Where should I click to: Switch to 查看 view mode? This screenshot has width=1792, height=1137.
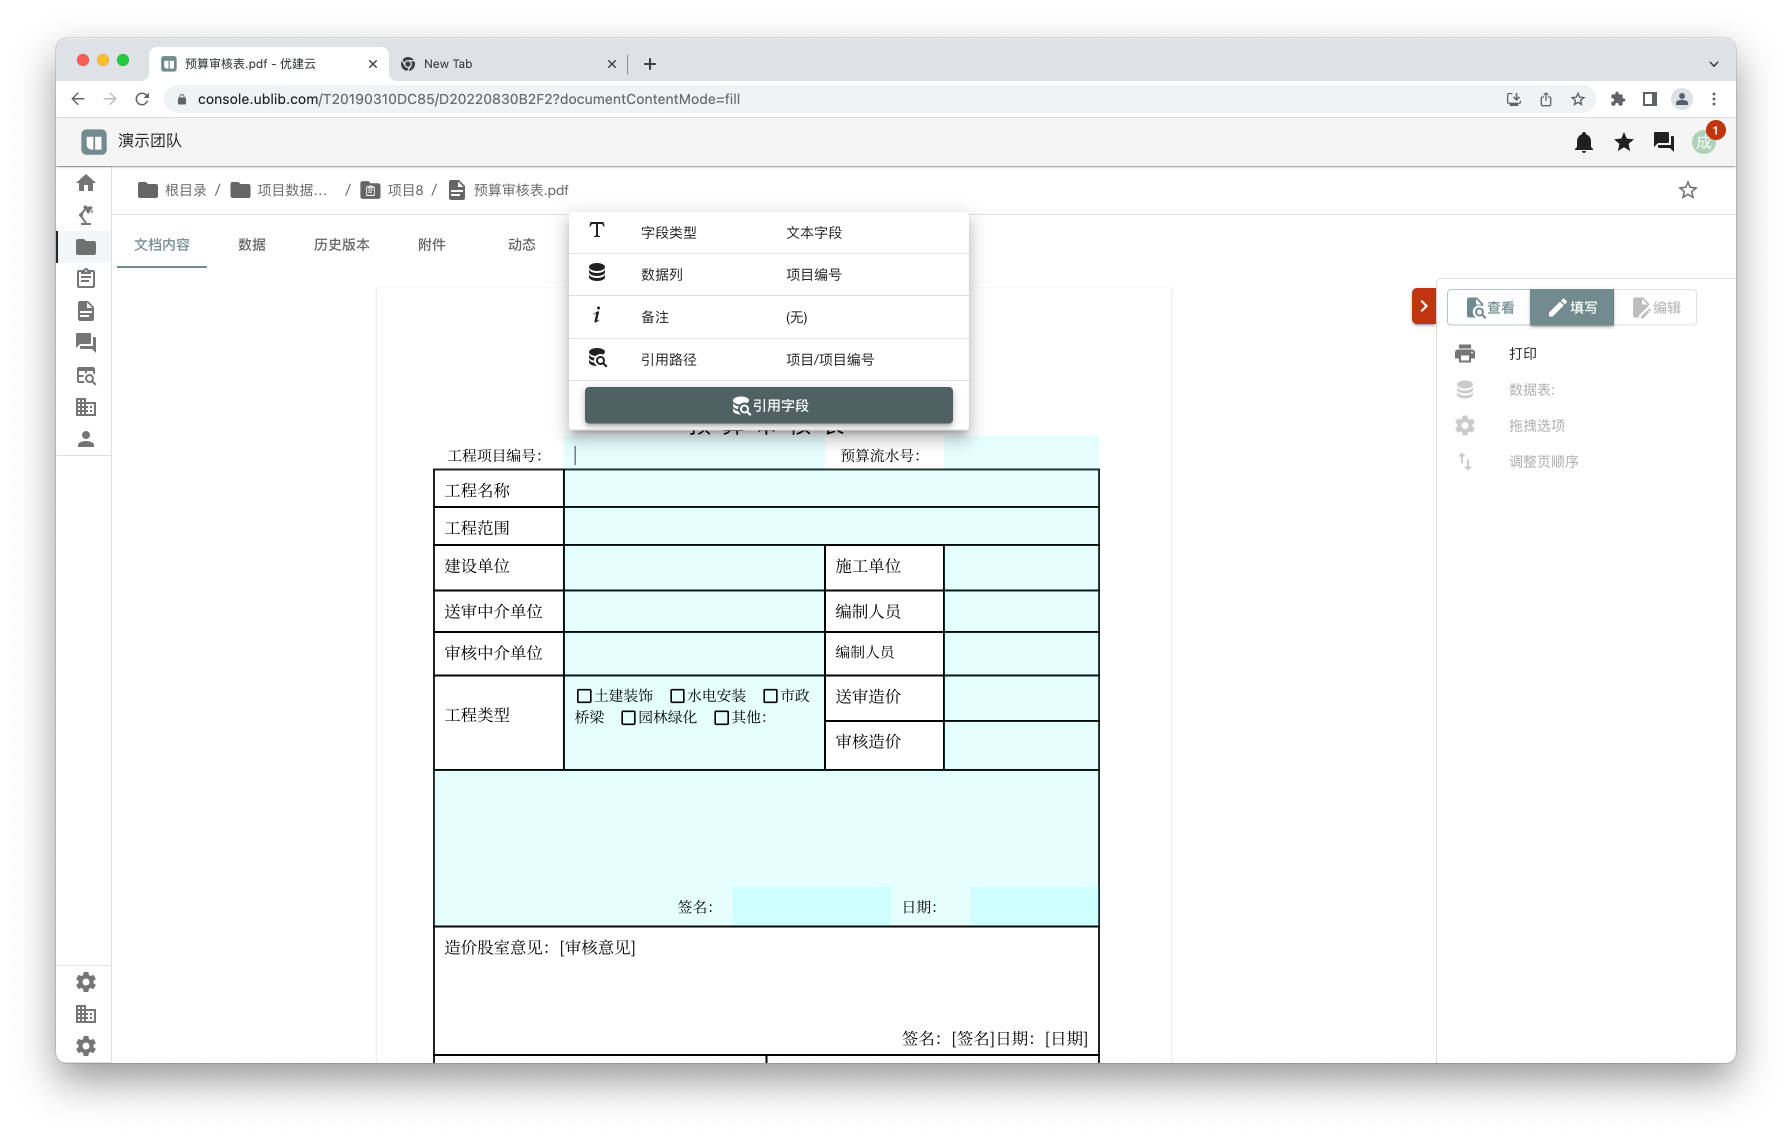tap(1489, 308)
